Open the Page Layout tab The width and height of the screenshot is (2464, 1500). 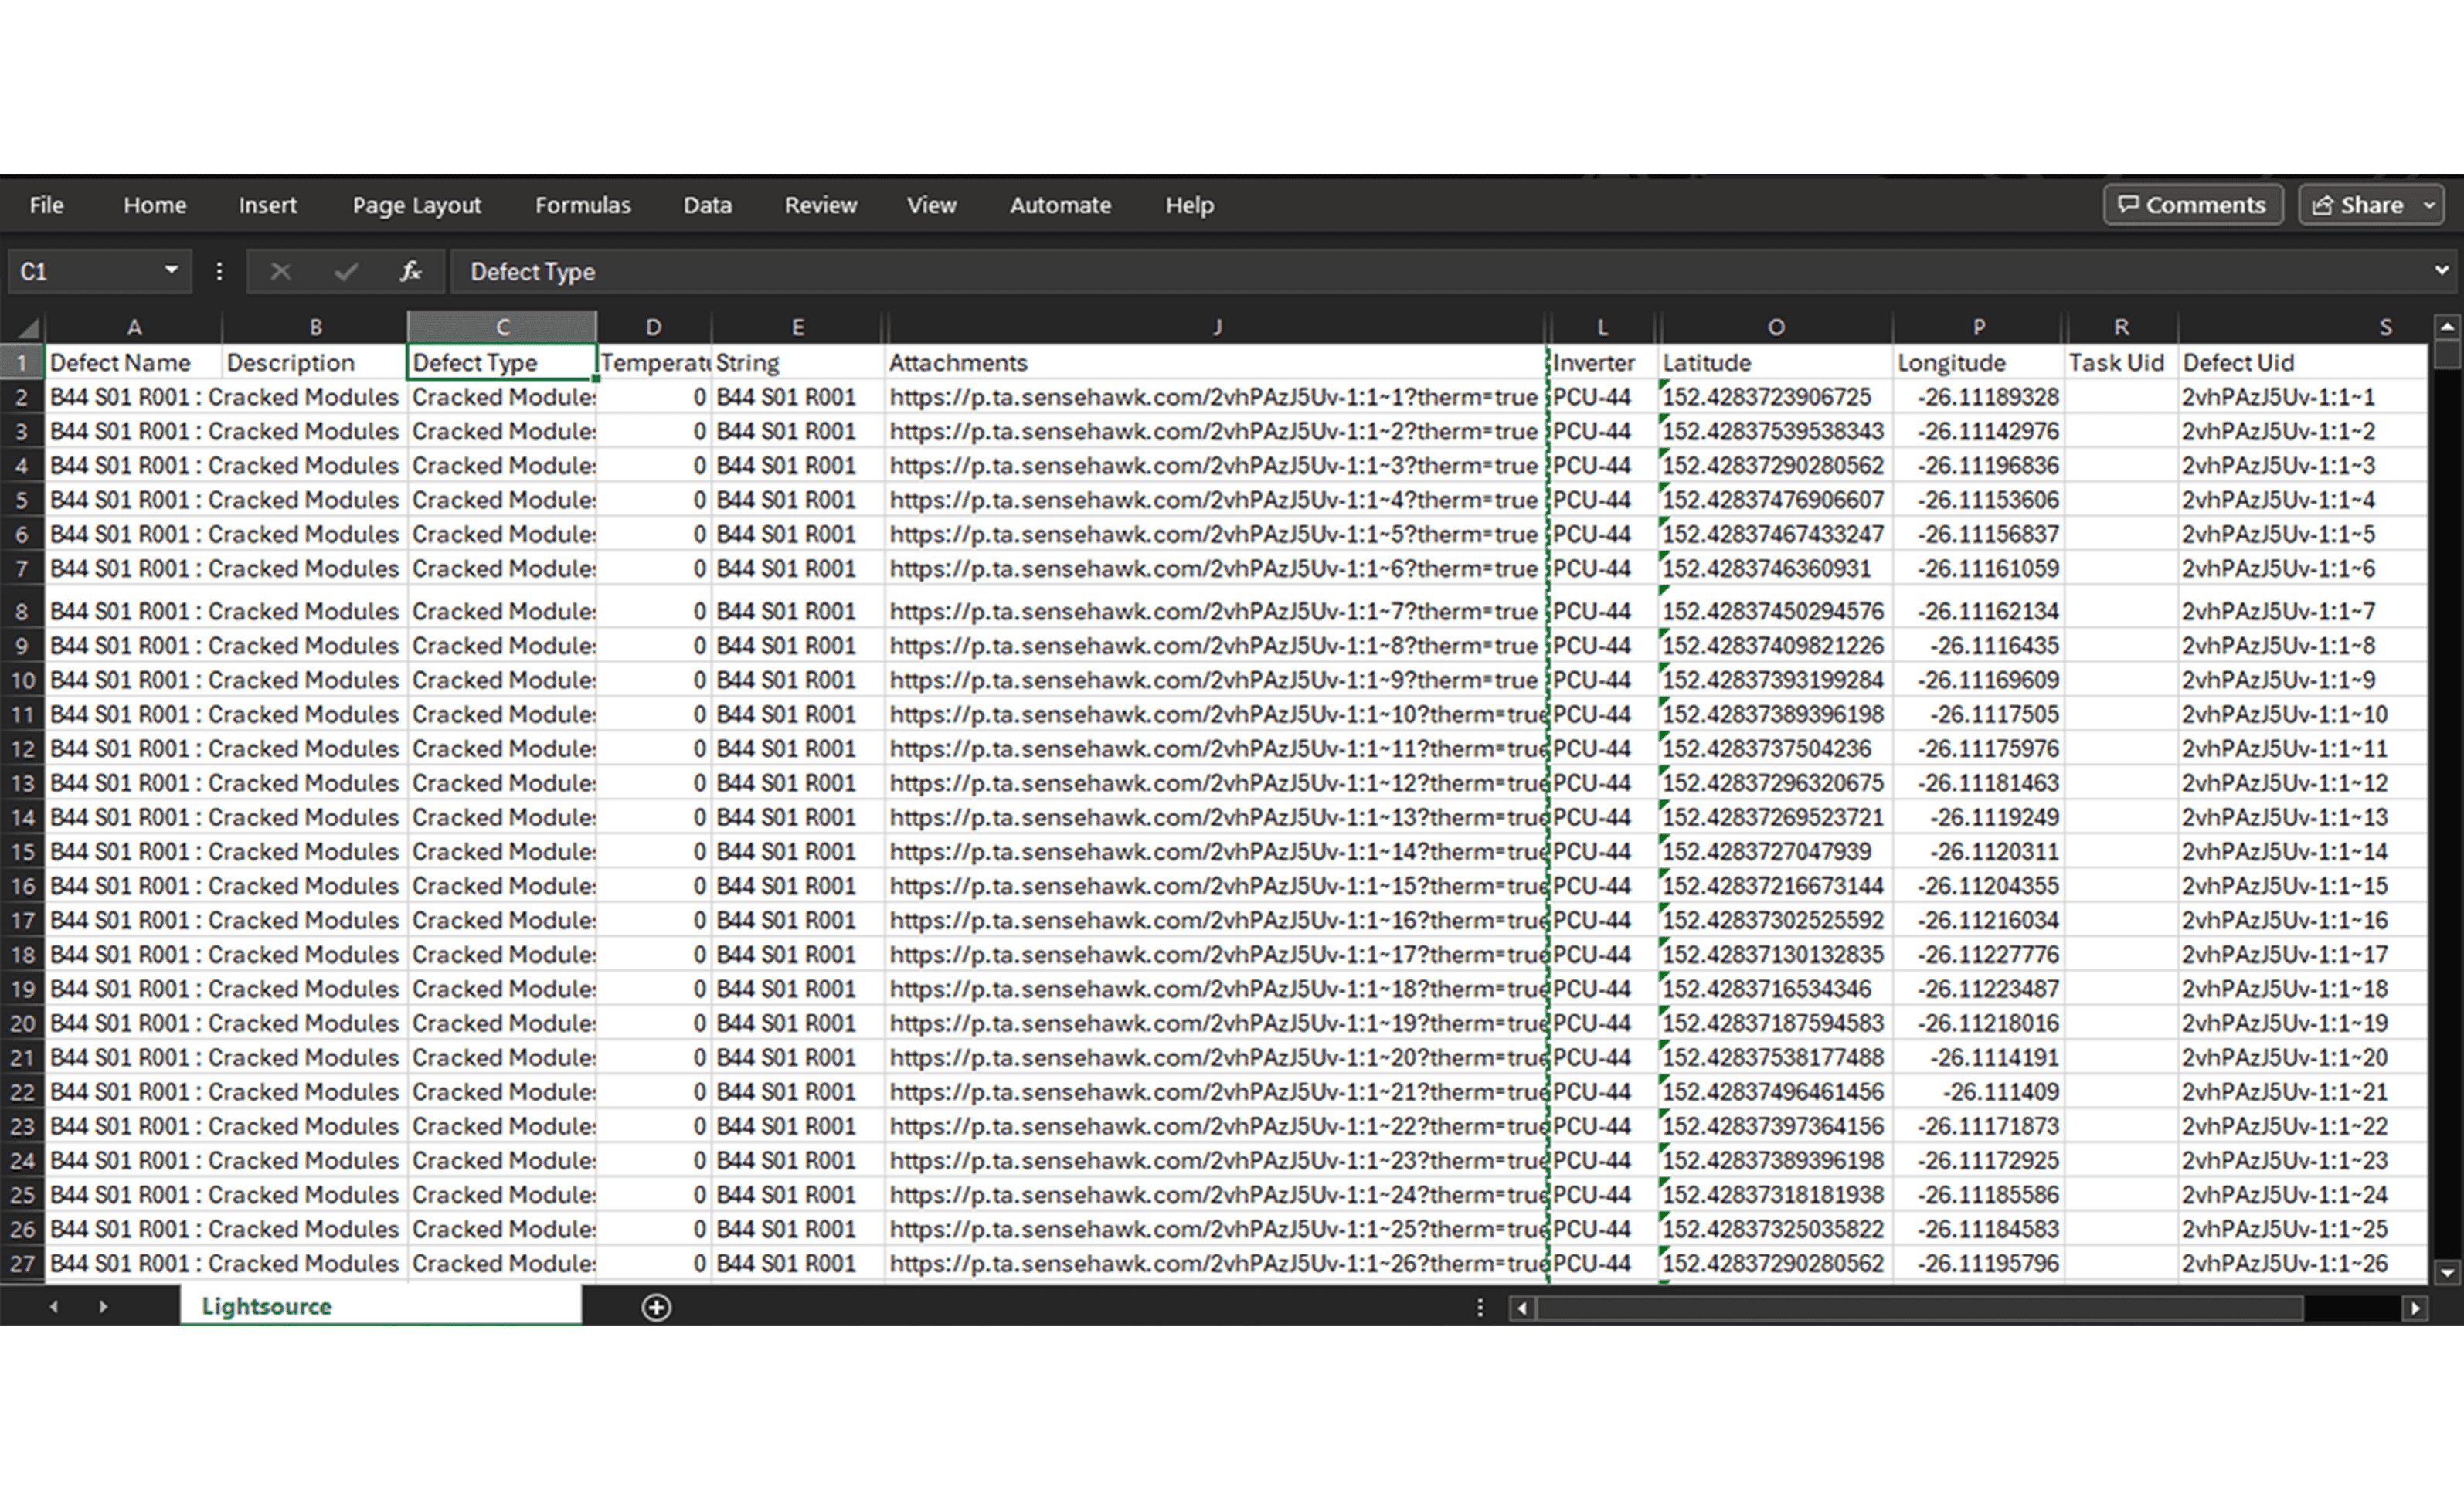pos(416,205)
